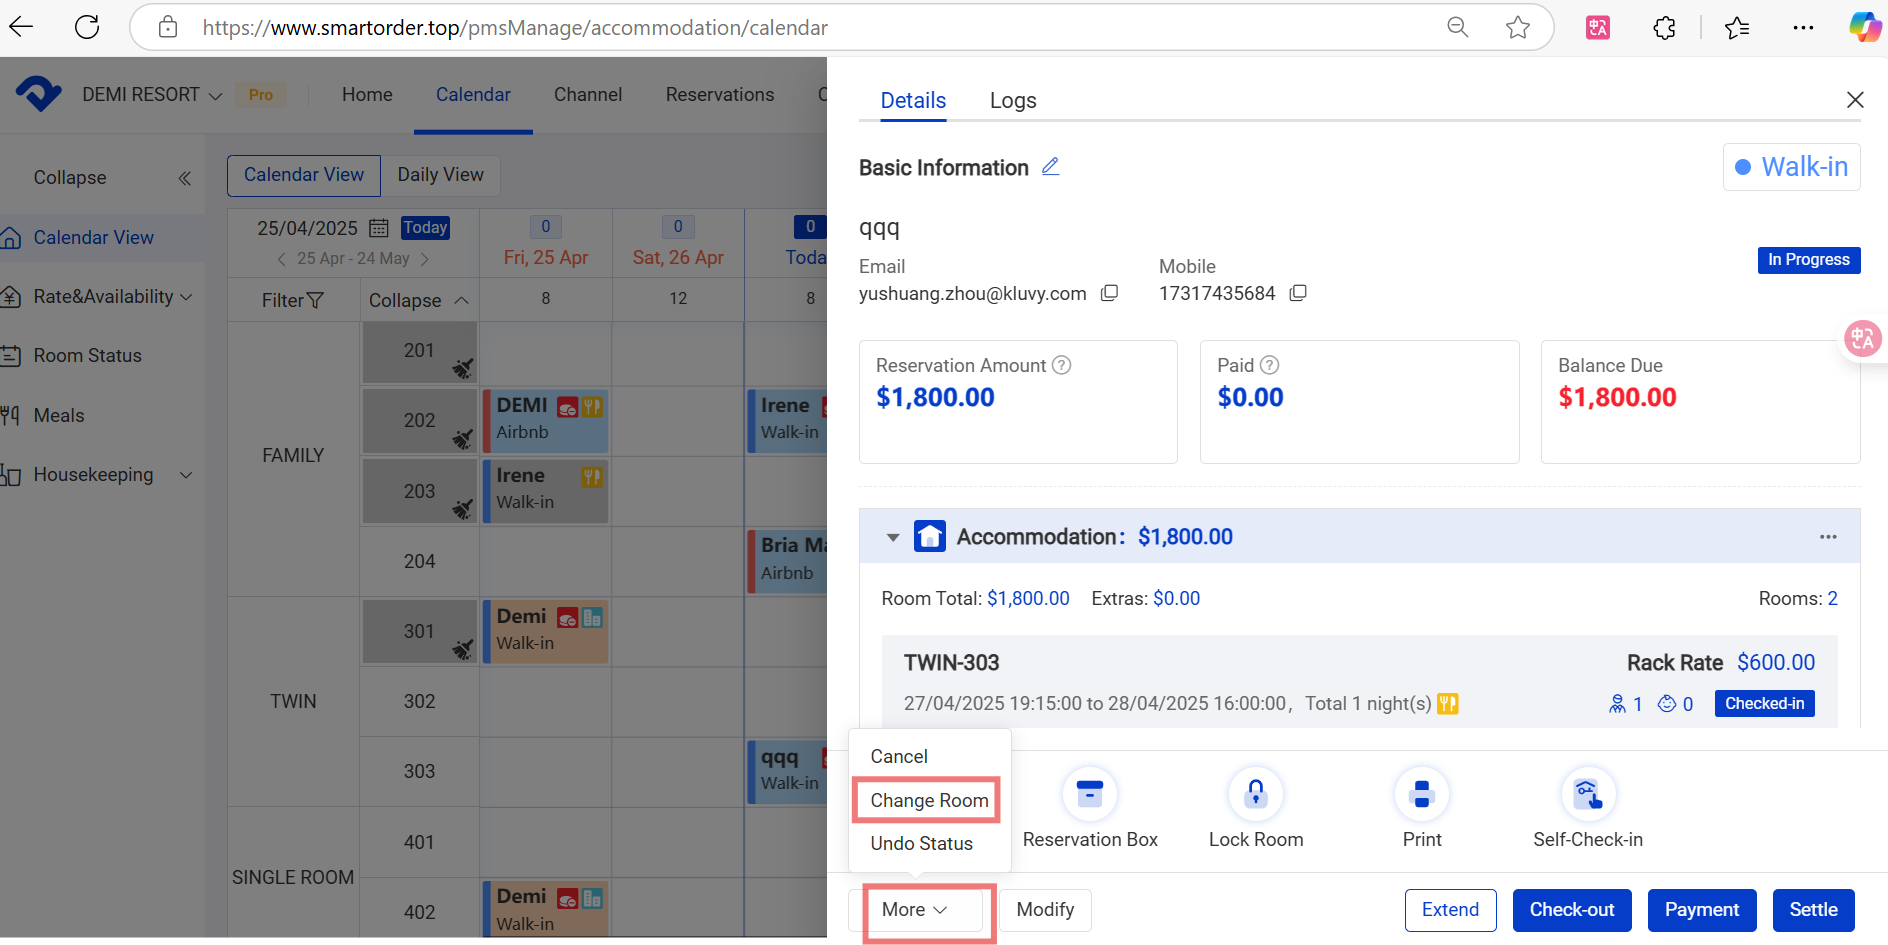Click the edit pencil beside Basic Information
The image size is (1888, 945).
[1050, 167]
